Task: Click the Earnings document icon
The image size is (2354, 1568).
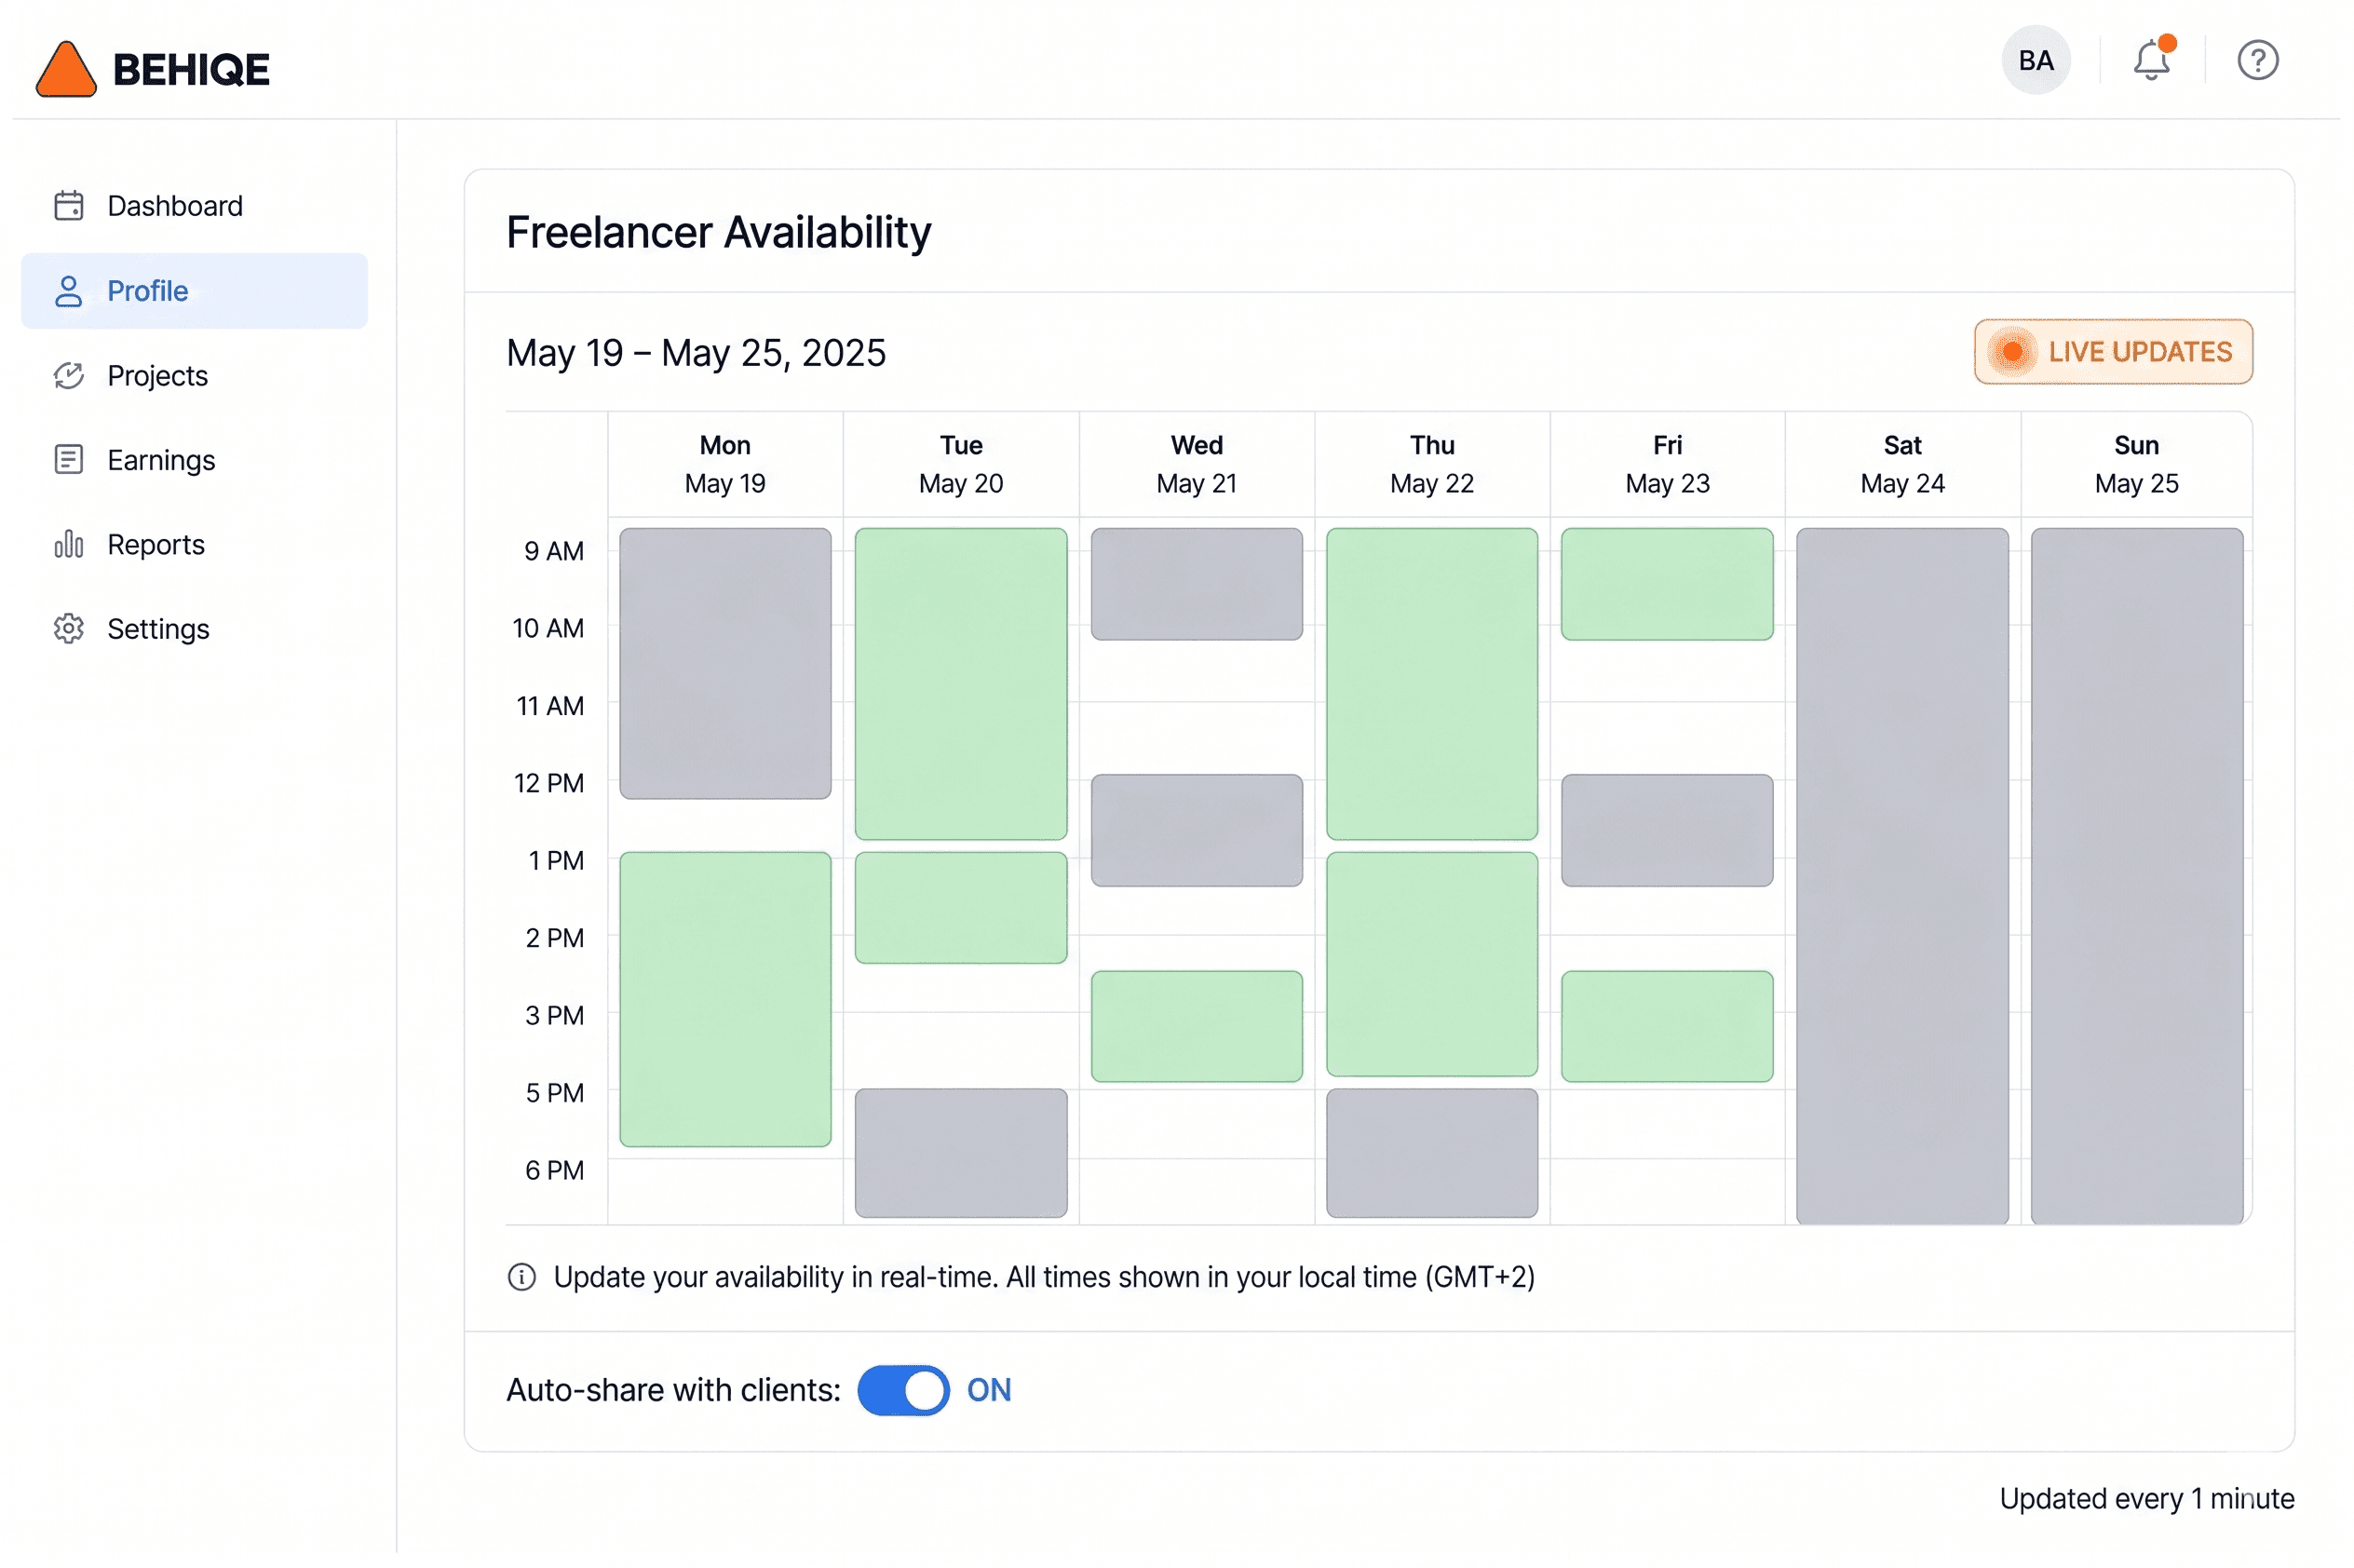Action: coord(68,460)
